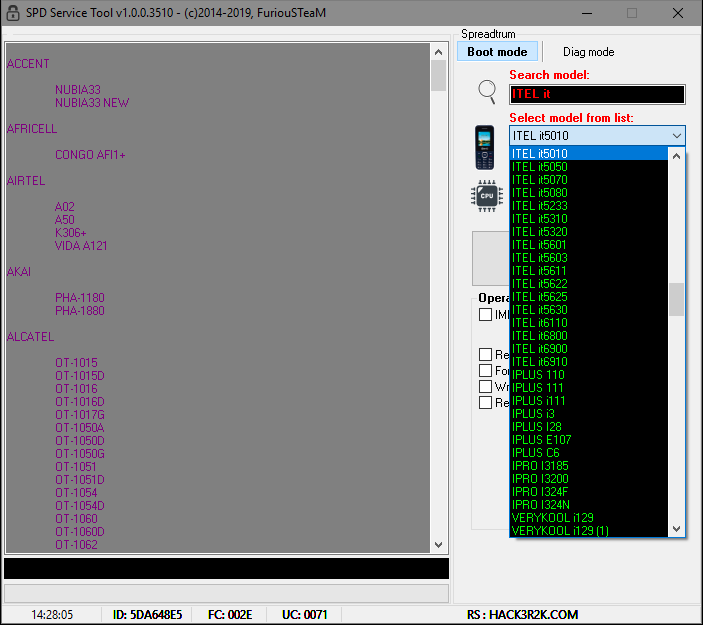Click the model list scrollbar thumb
Image resolution: width=703 pixels, height=625 pixels.
(x=677, y=299)
